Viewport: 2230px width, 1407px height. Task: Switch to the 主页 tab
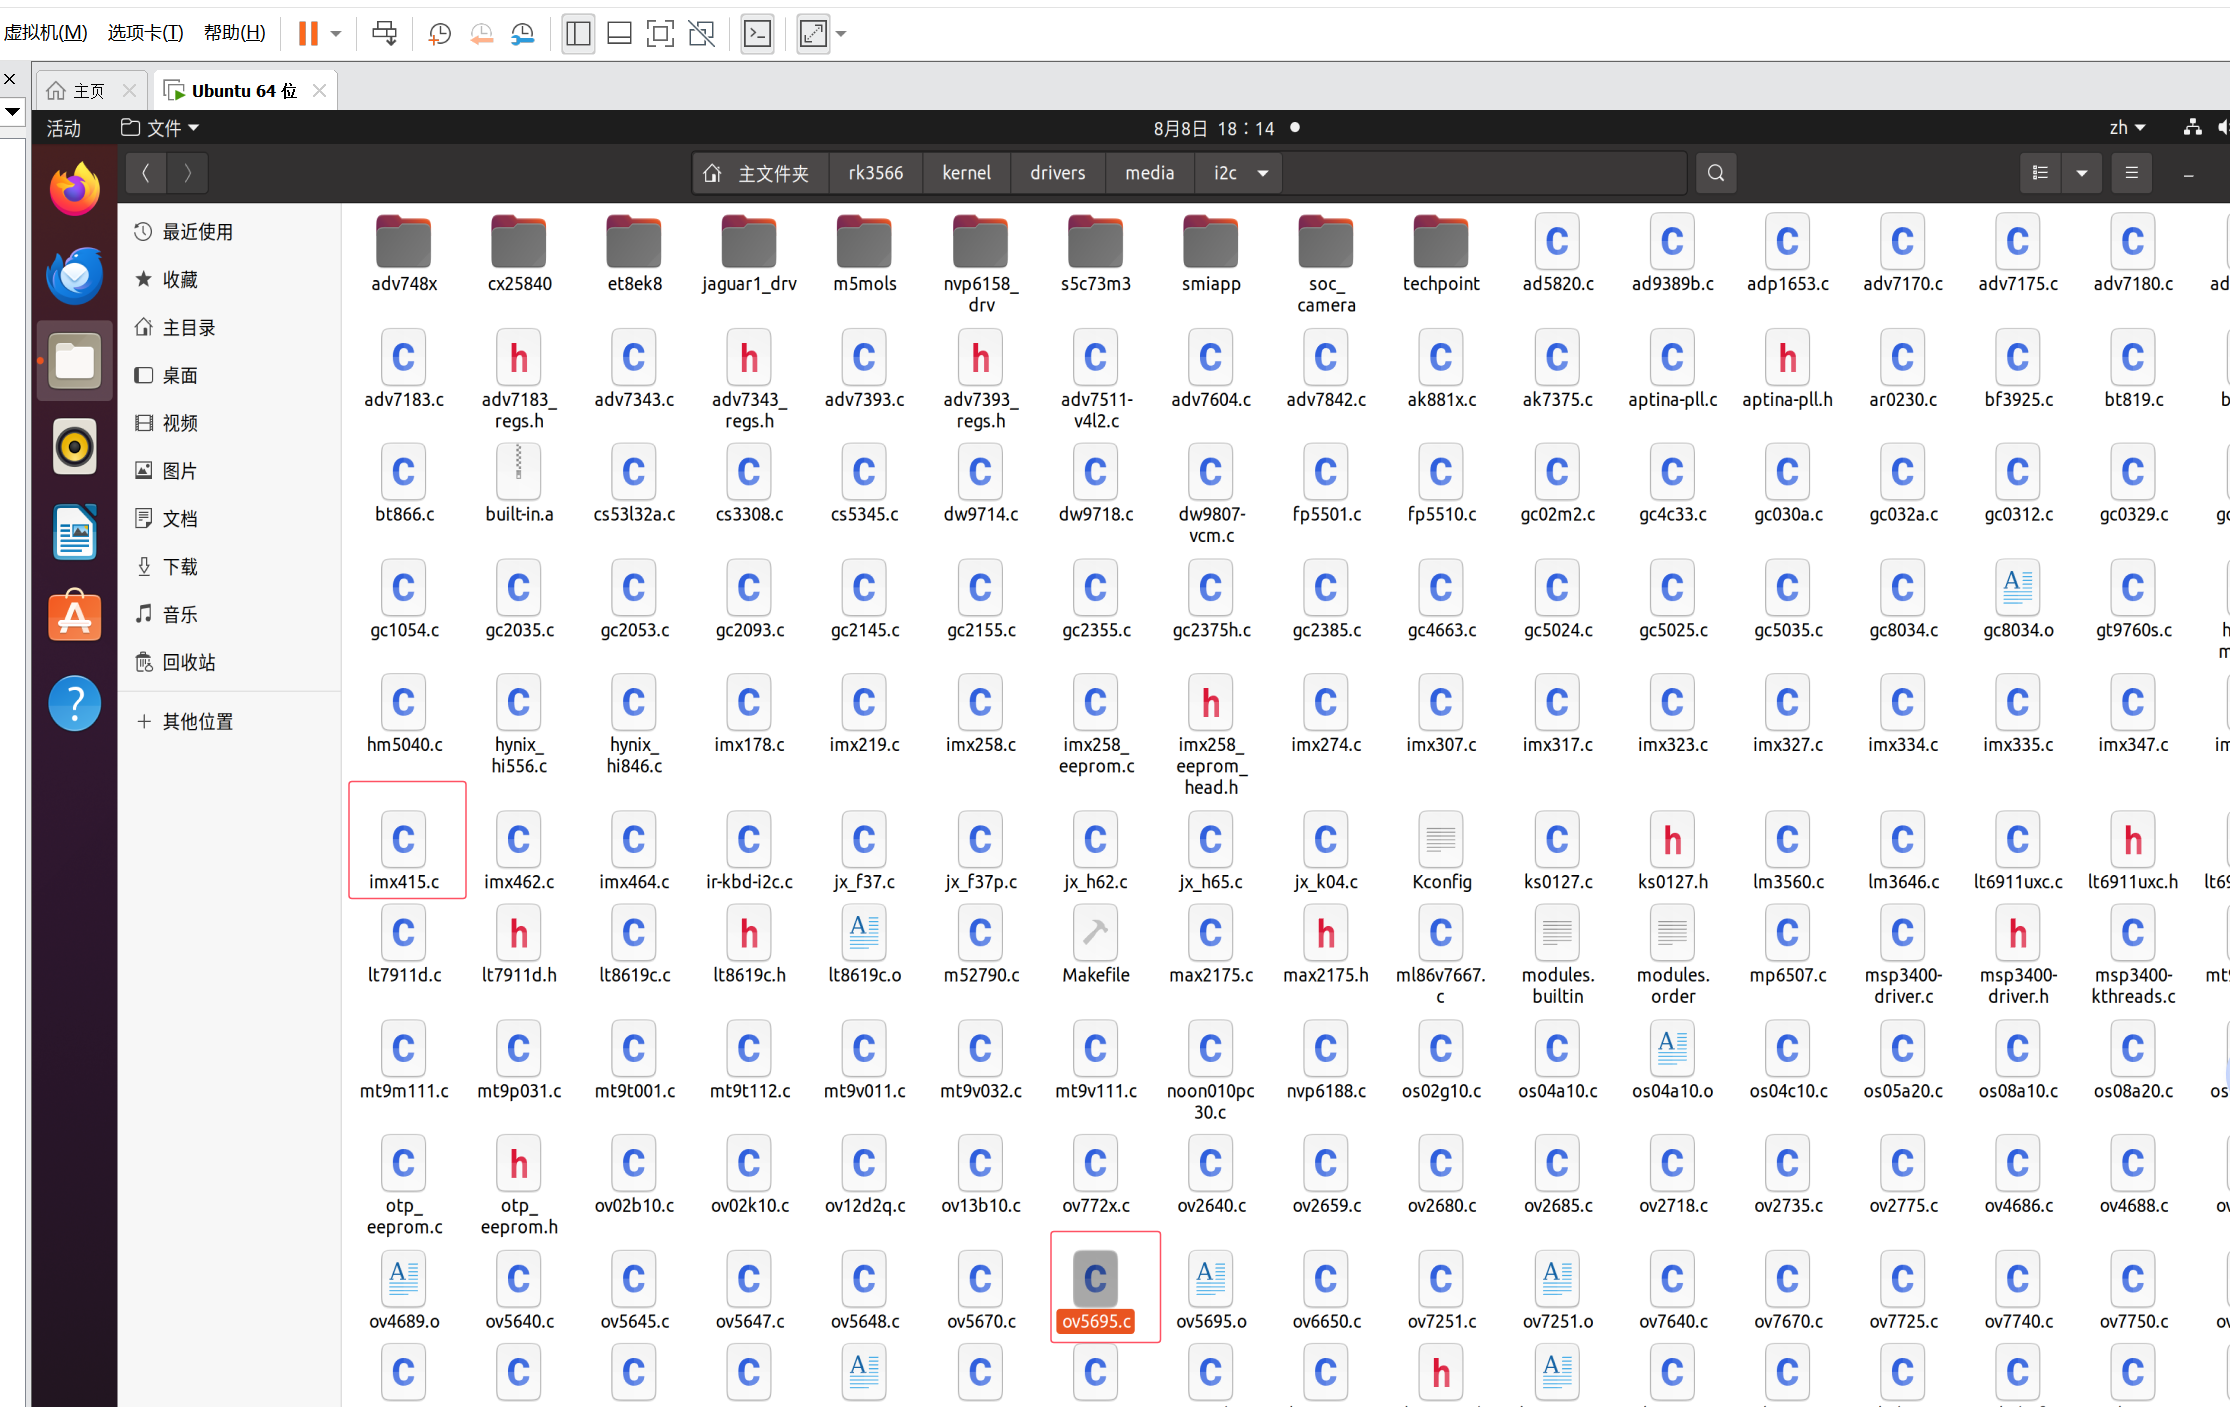[91, 91]
